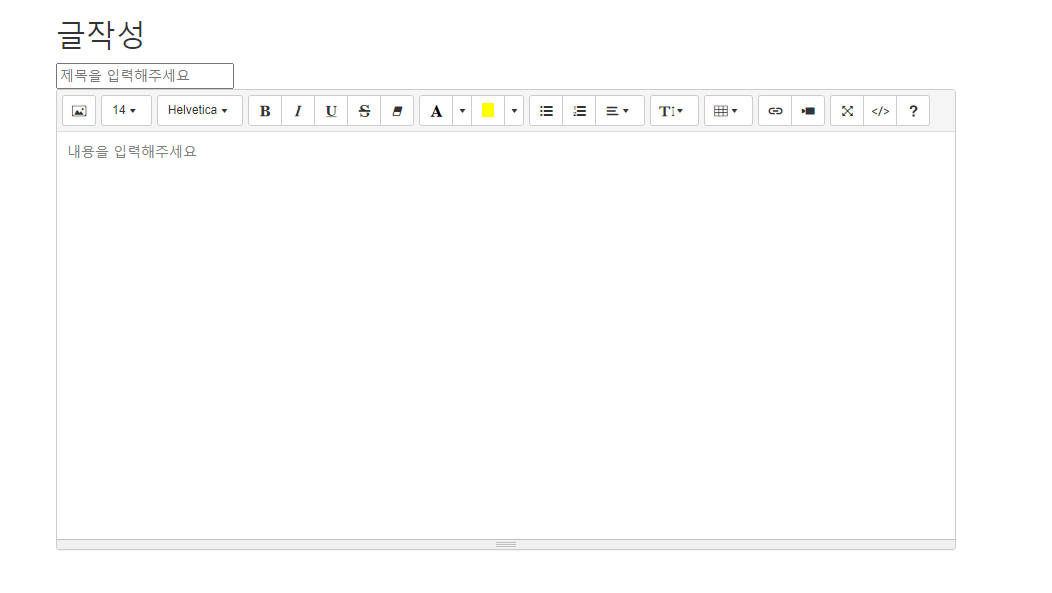Toggle fullscreen editor mode
Viewport: 1052px width, 593px height.
(x=847, y=111)
